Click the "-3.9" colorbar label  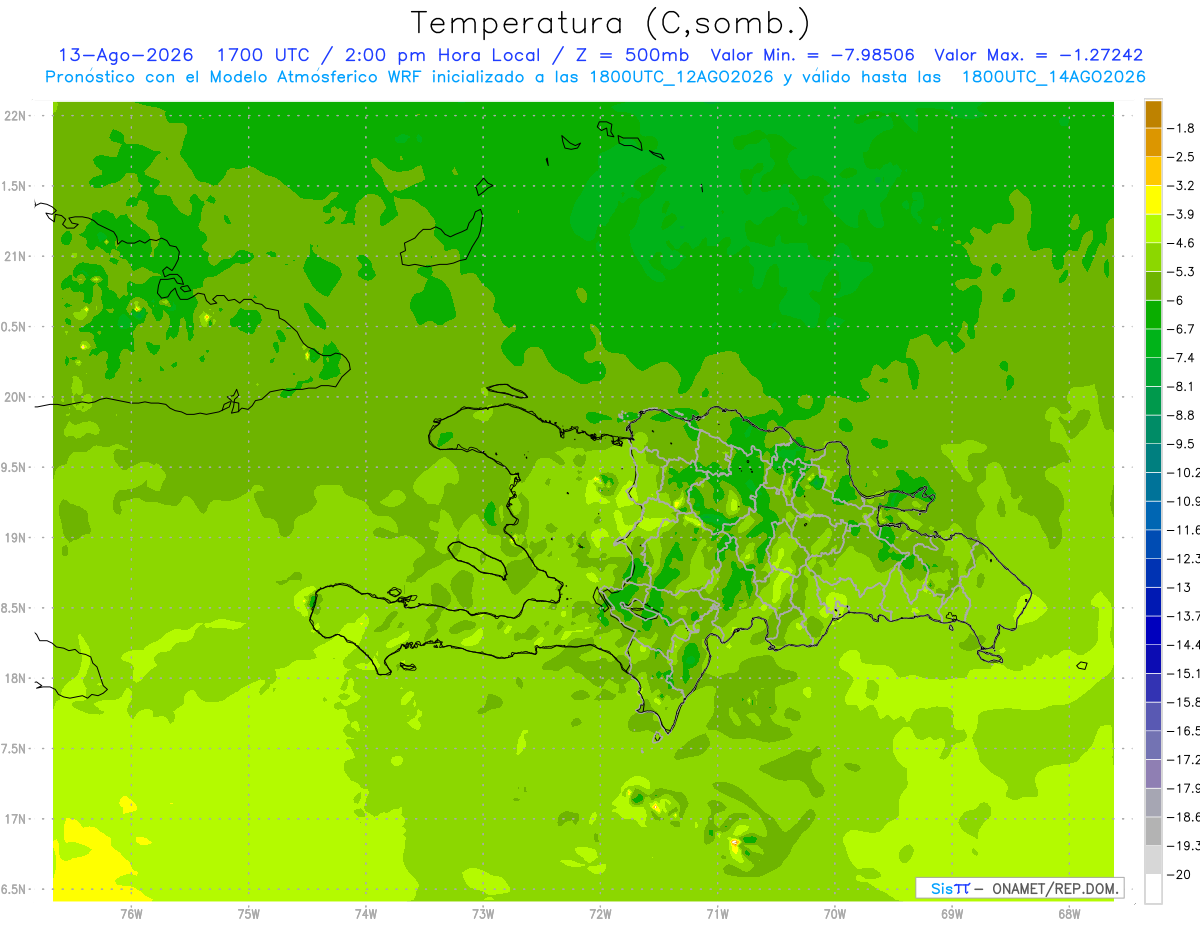coord(1181,214)
